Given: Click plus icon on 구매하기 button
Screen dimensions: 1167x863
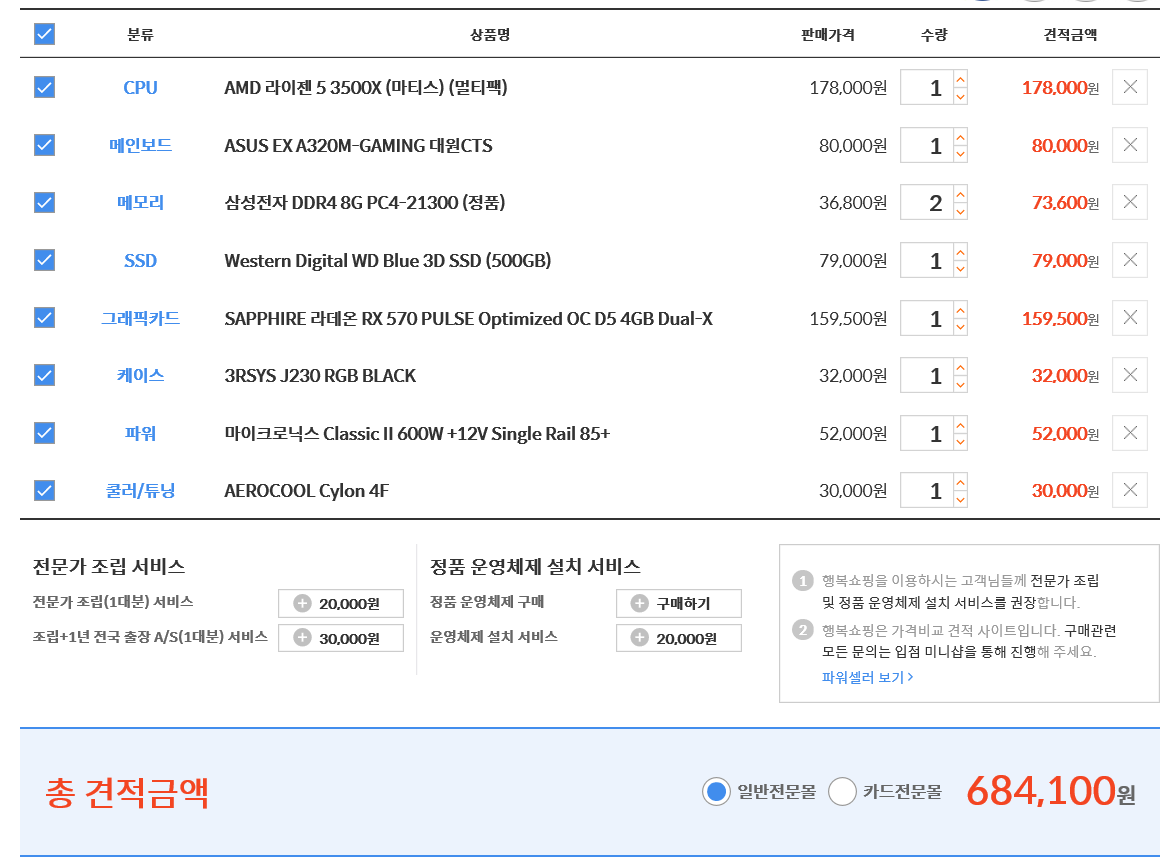Looking at the screenshot, I should (x=639, y=603).
